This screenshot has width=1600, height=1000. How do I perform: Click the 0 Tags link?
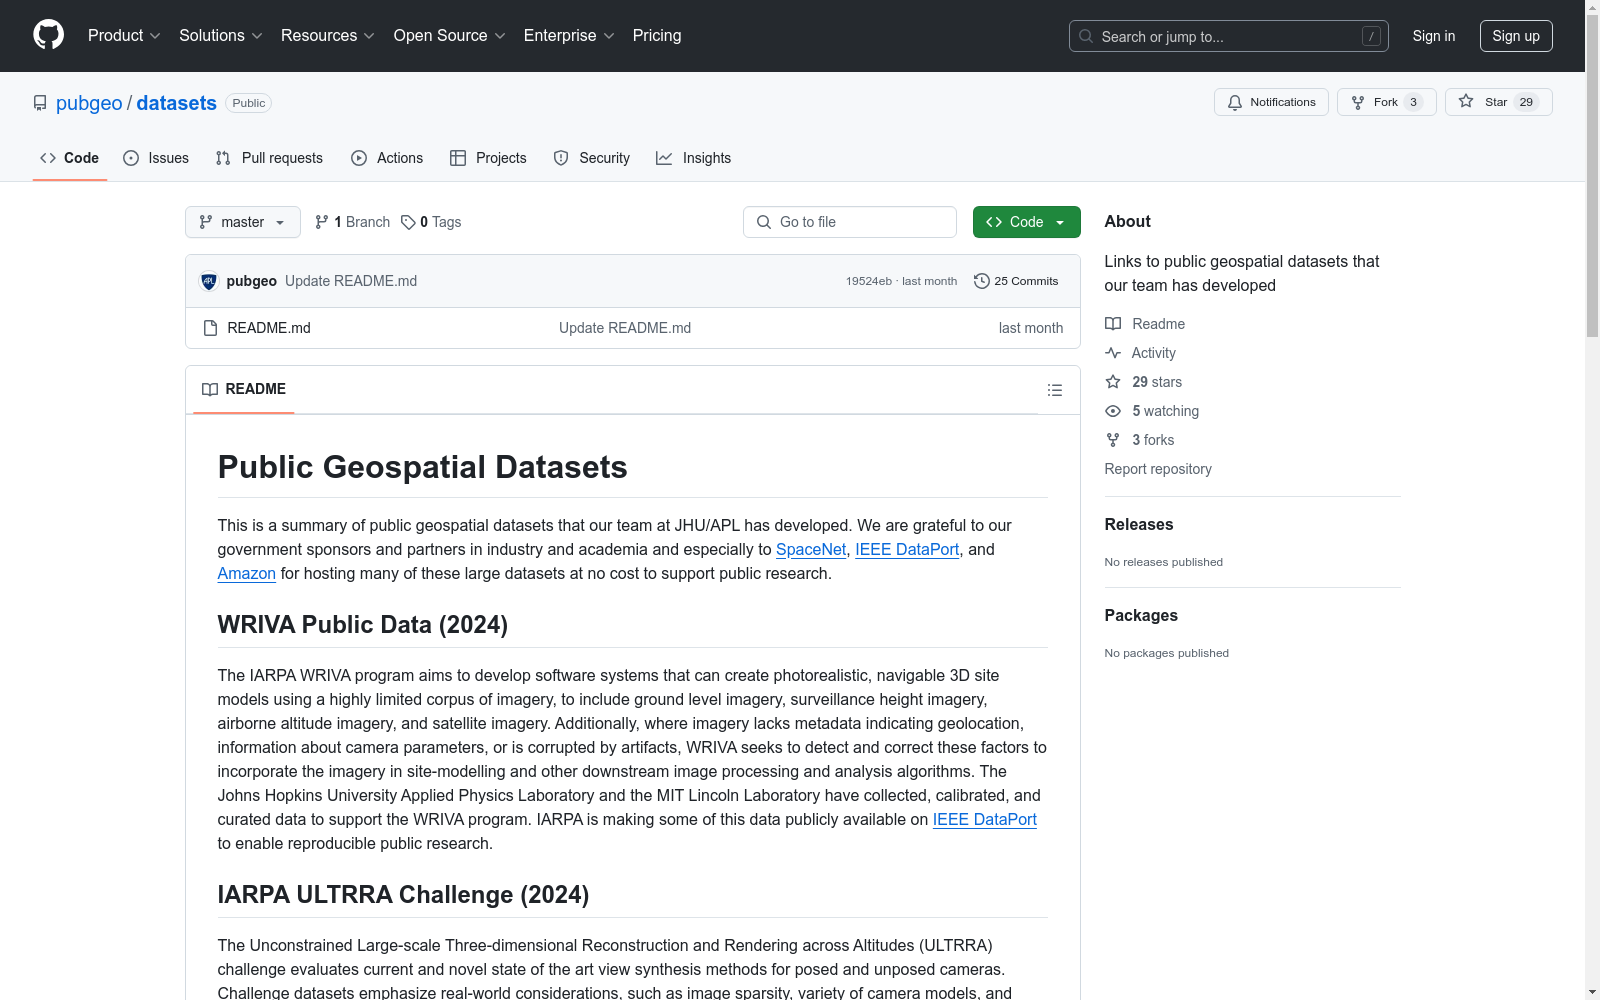431,222
